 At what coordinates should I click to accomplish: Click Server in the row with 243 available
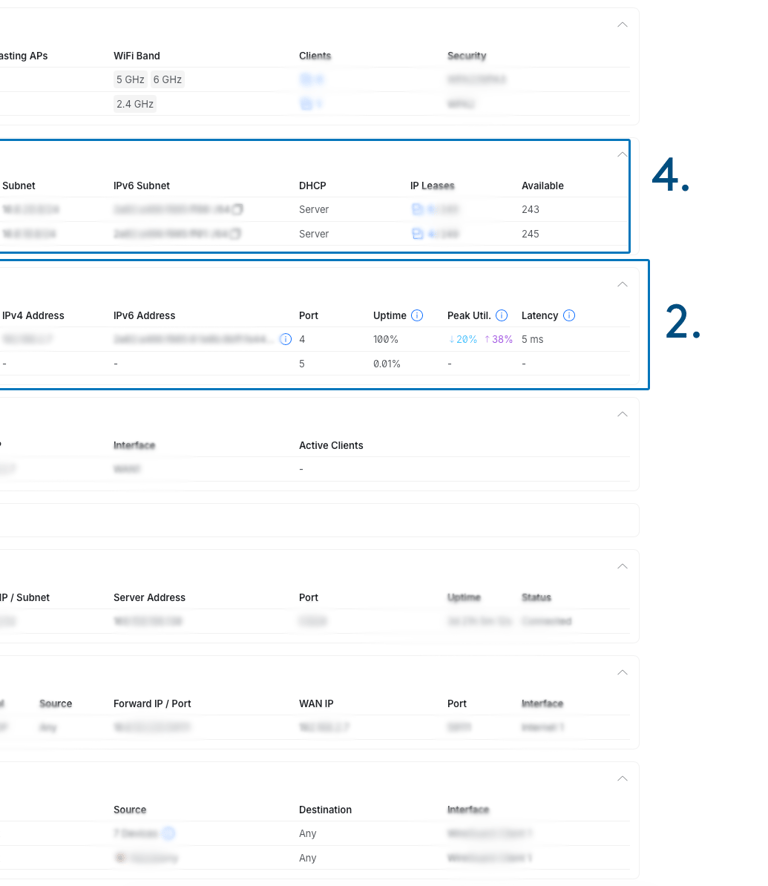(314, 210)
